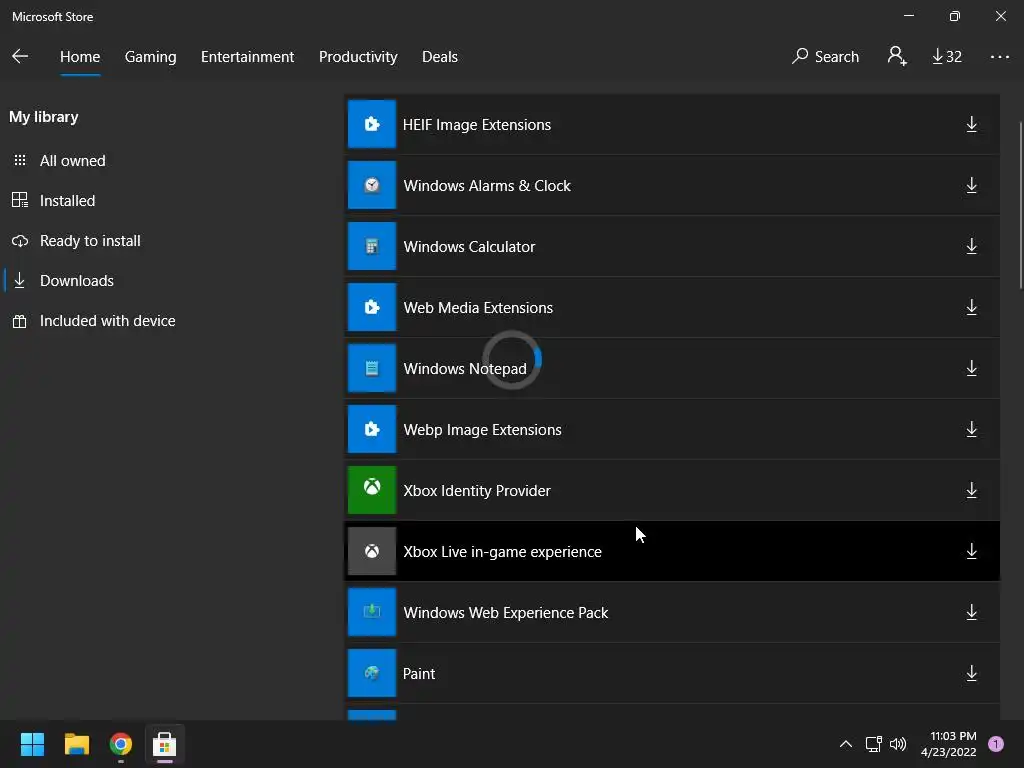
Task: Select the Xbox Identity Provider title text
Action: click(477, 490)
